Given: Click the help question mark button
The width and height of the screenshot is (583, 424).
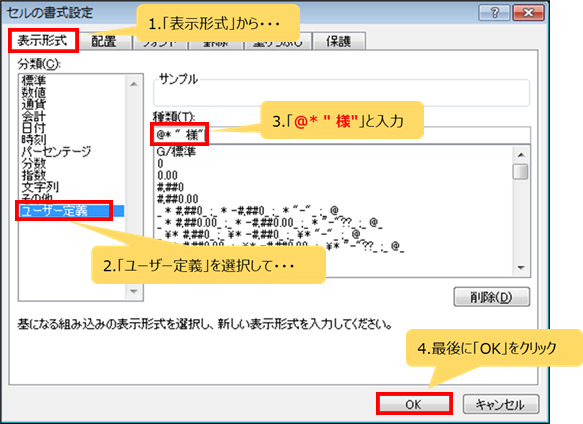Looking at the screenshot, I should (495, 13).
